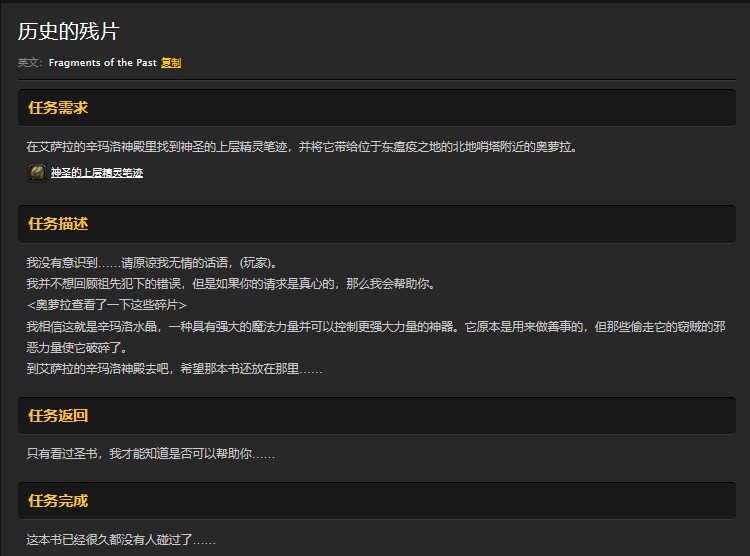
Task: Click the text 这本书已经很久都没有人碰过了
Action: 120,540
